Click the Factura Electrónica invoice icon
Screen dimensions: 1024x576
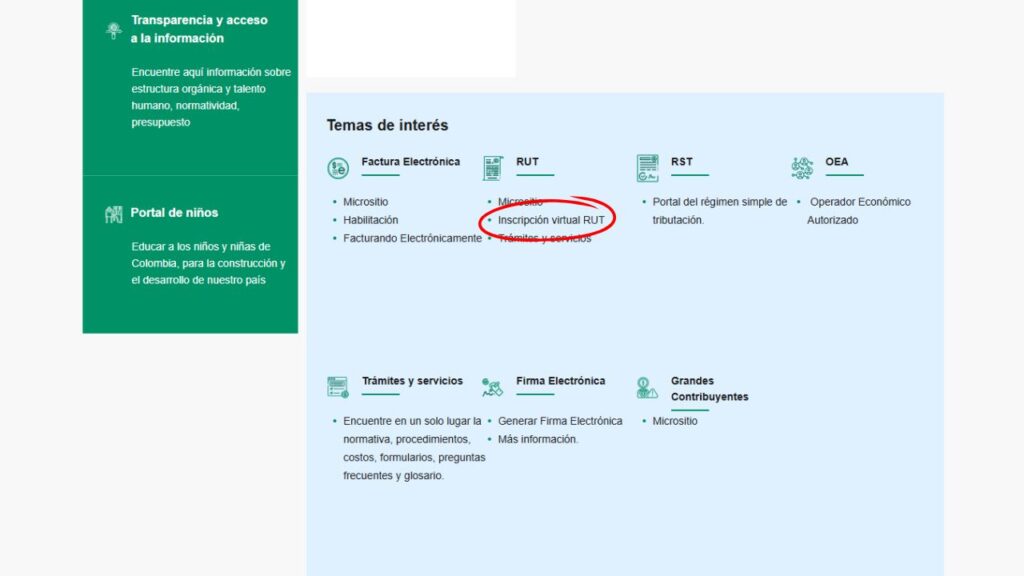[338, 168]
